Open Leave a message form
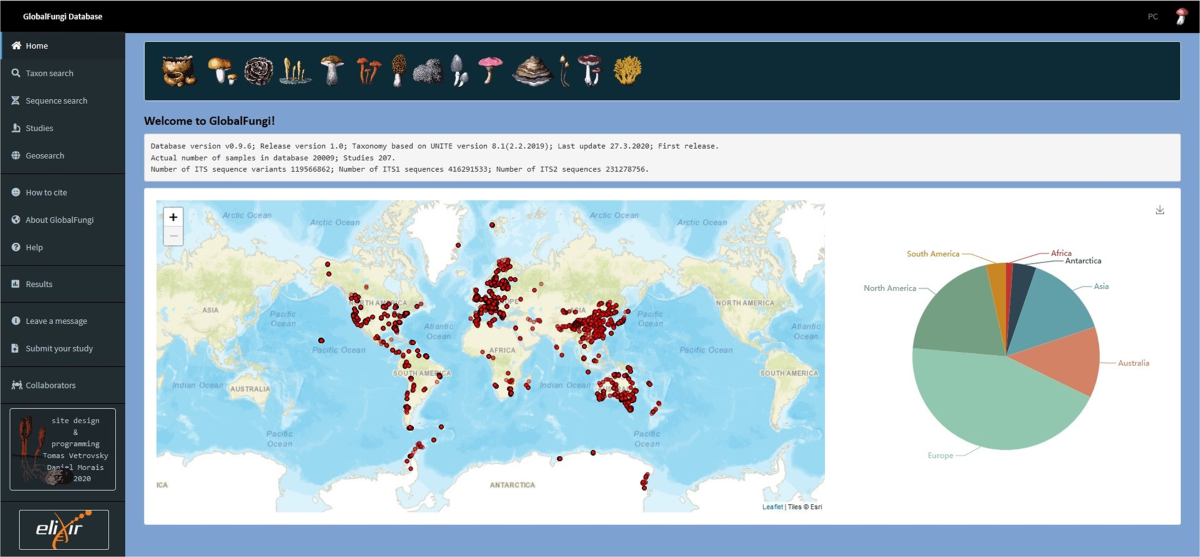 pyautogui.click(x=56, y=321)
